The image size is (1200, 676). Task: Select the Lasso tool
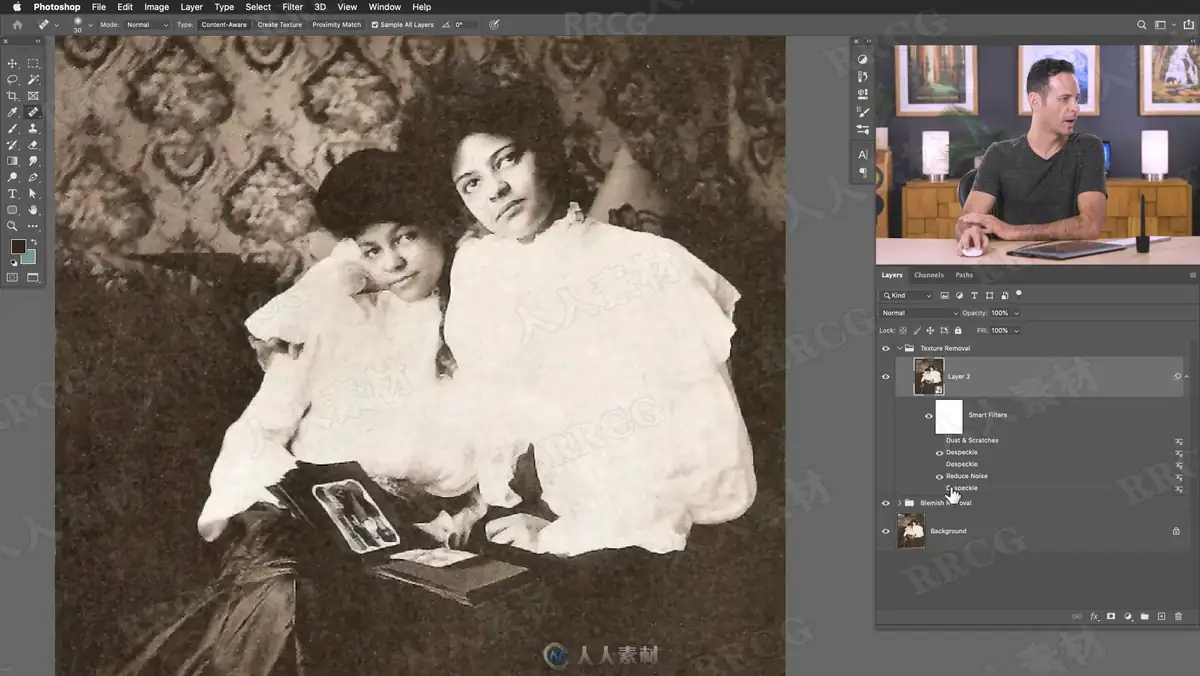pyautogui.click(x=13, y=79)
